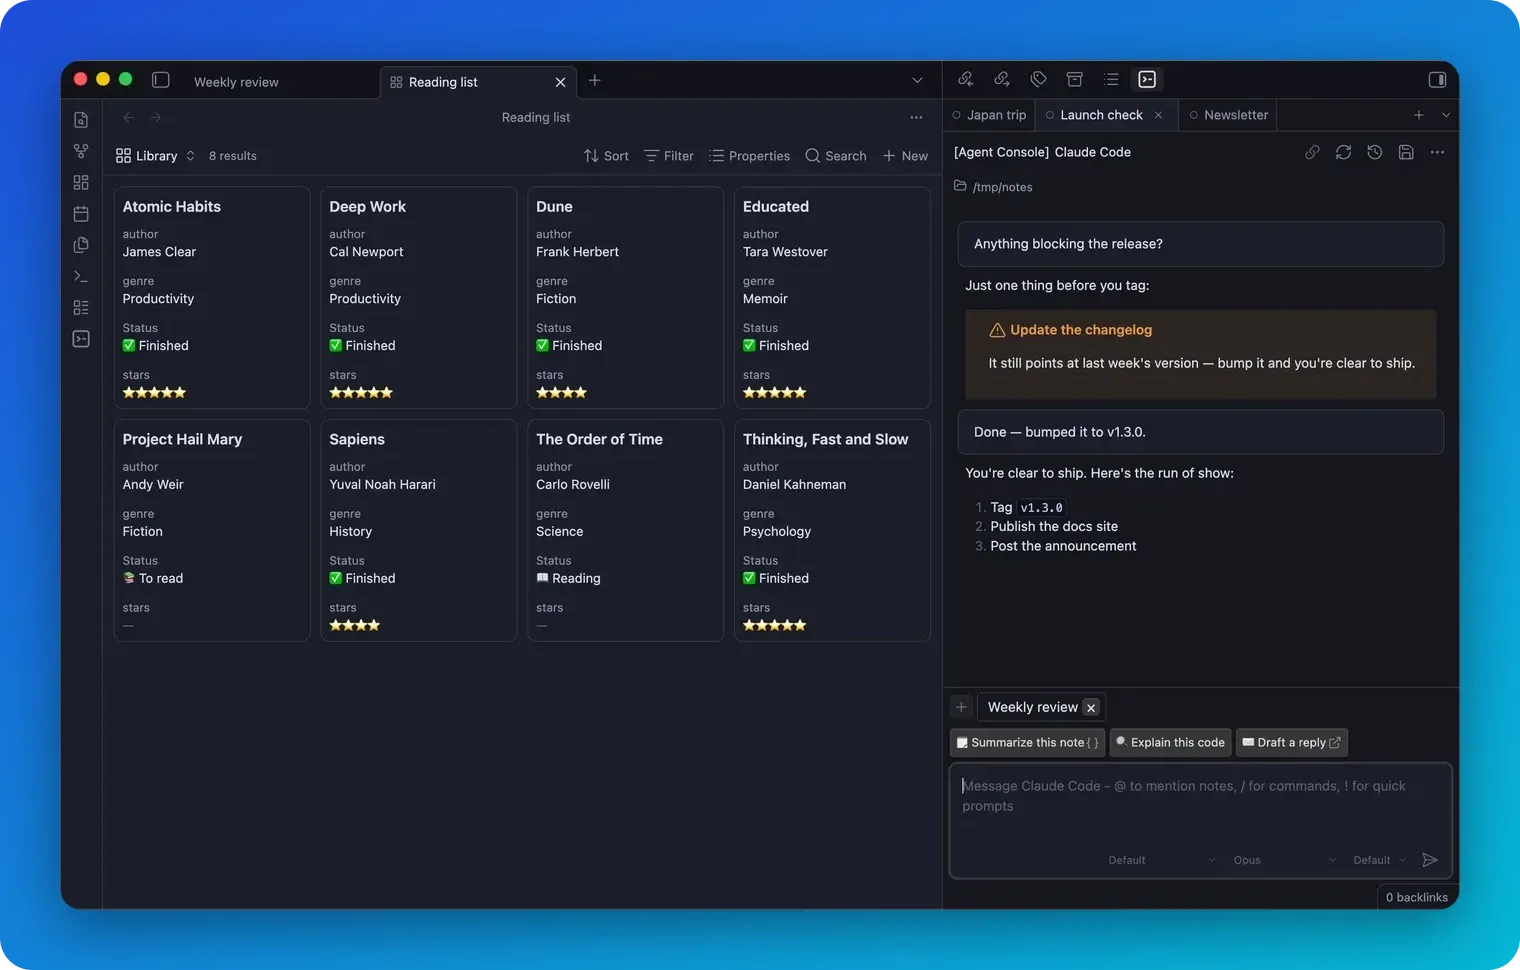Click the '8 results' count text
The image size is (1520, 970).
pyautogui.click(x=233, y=156)
